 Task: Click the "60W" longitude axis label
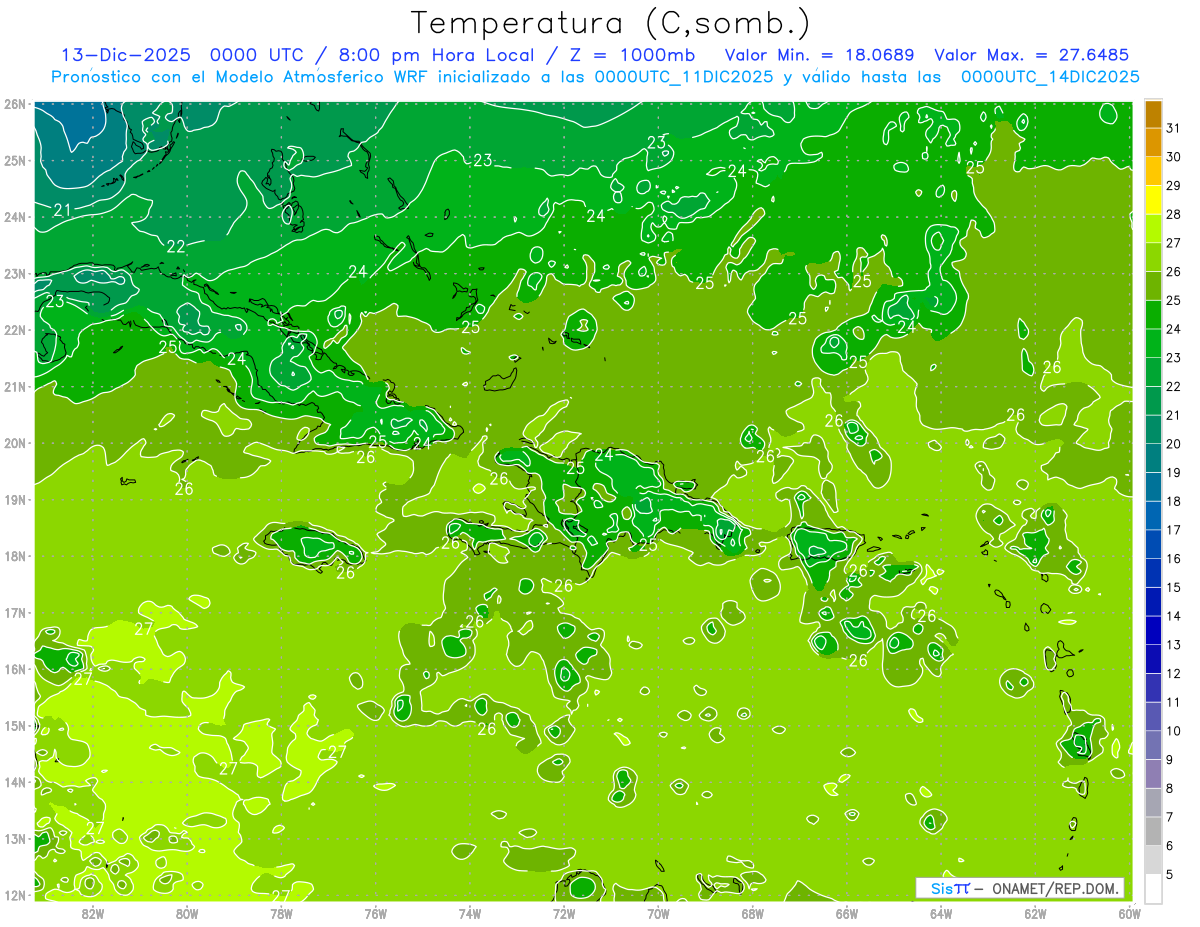[1129, 912]
